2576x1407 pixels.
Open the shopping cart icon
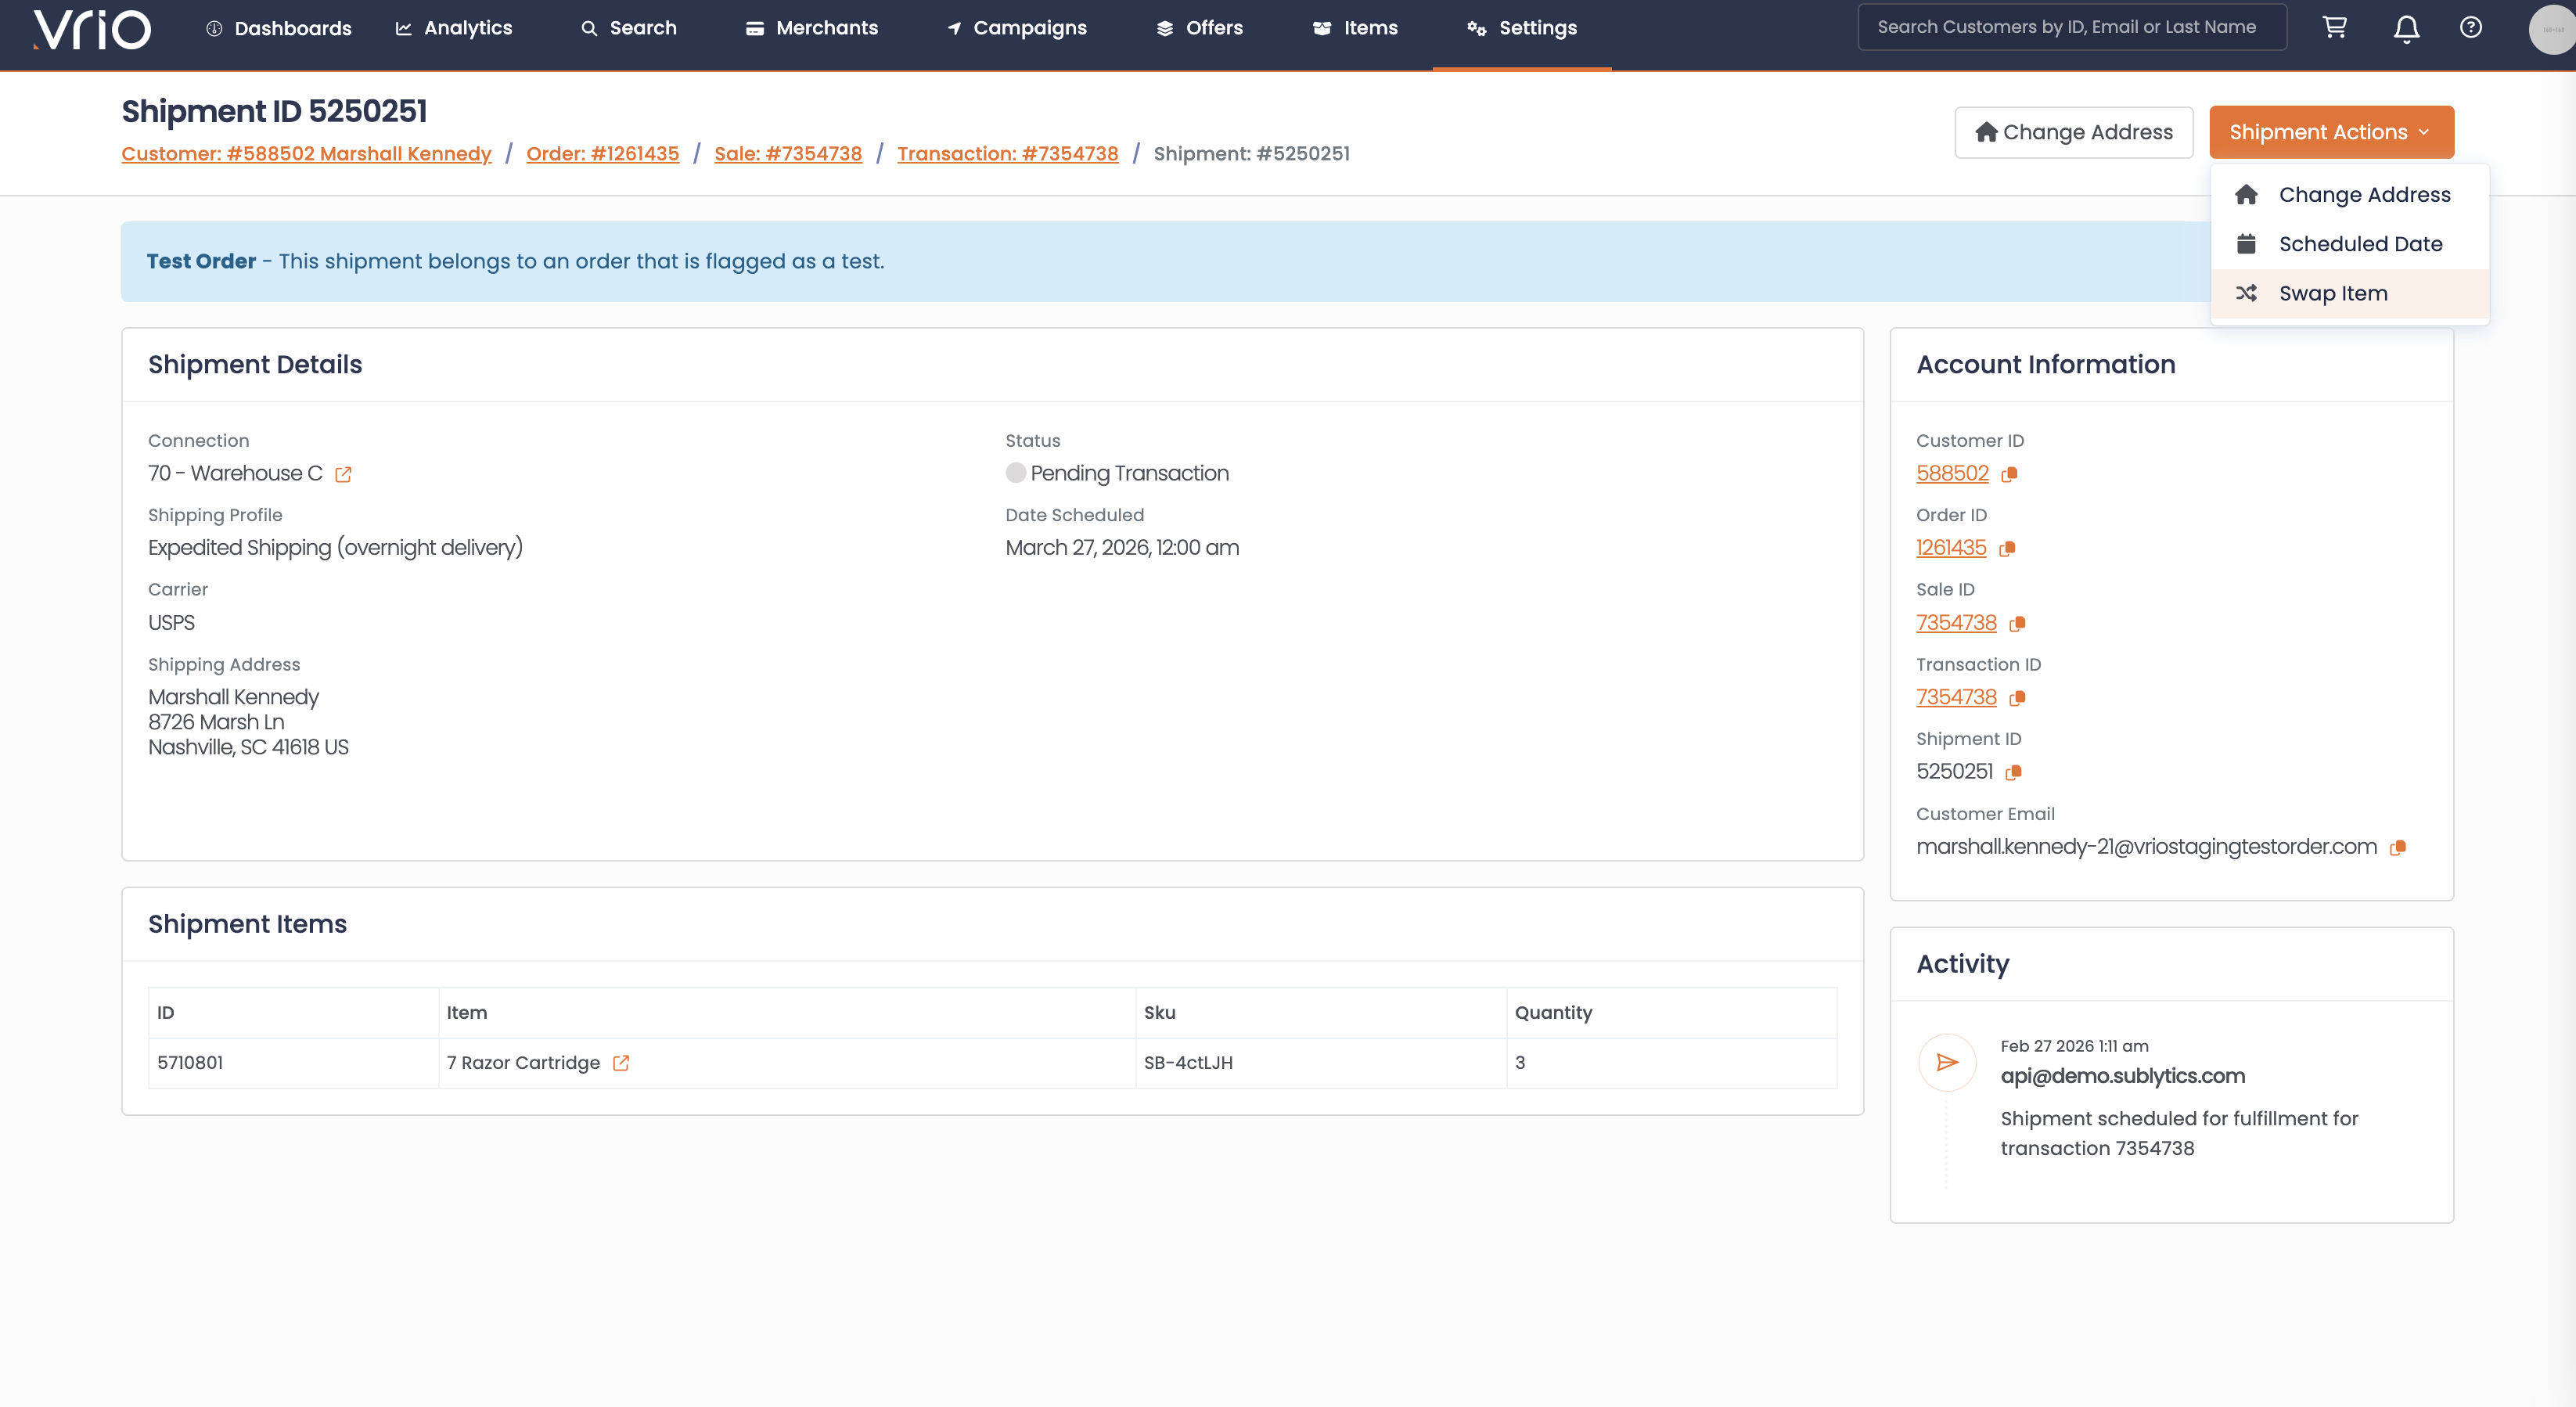2334,28
